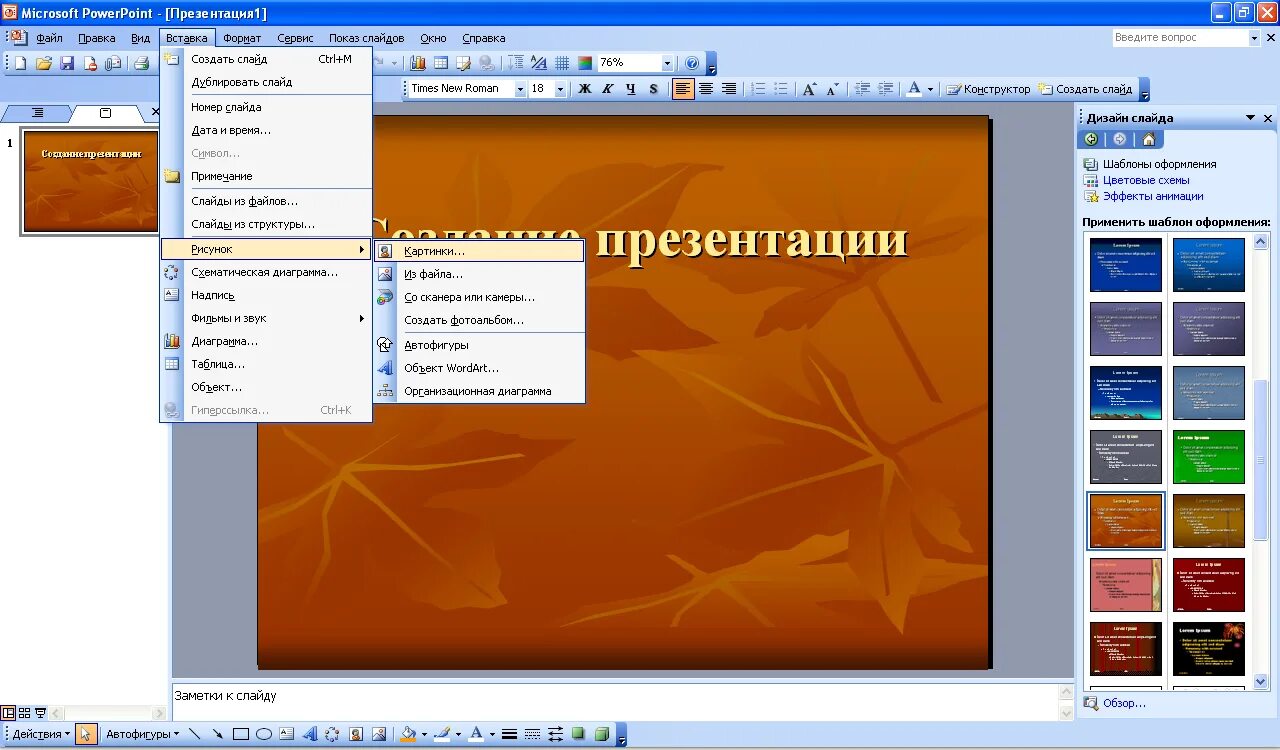The image size is (1280, 750).
Task: Select the Oval shape tool
Action: click(x=263, y=733)
